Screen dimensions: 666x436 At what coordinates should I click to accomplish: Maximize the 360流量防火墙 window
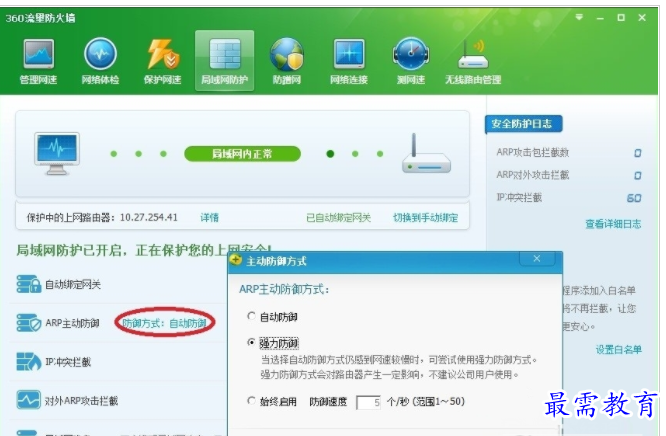click(621, 17)
